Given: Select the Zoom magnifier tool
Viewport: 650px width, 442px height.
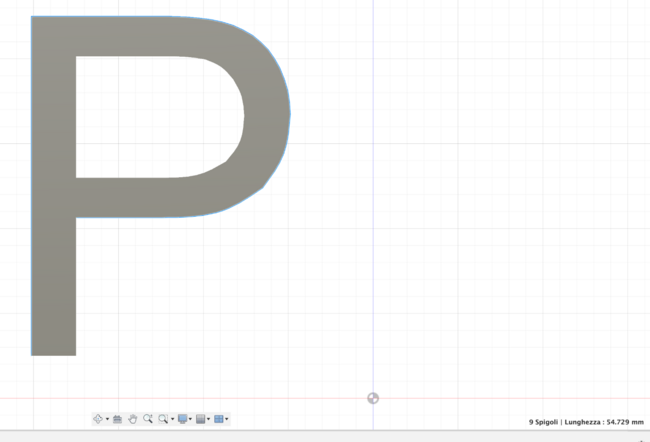Looking at the screenshot, I should pos(148,419).
